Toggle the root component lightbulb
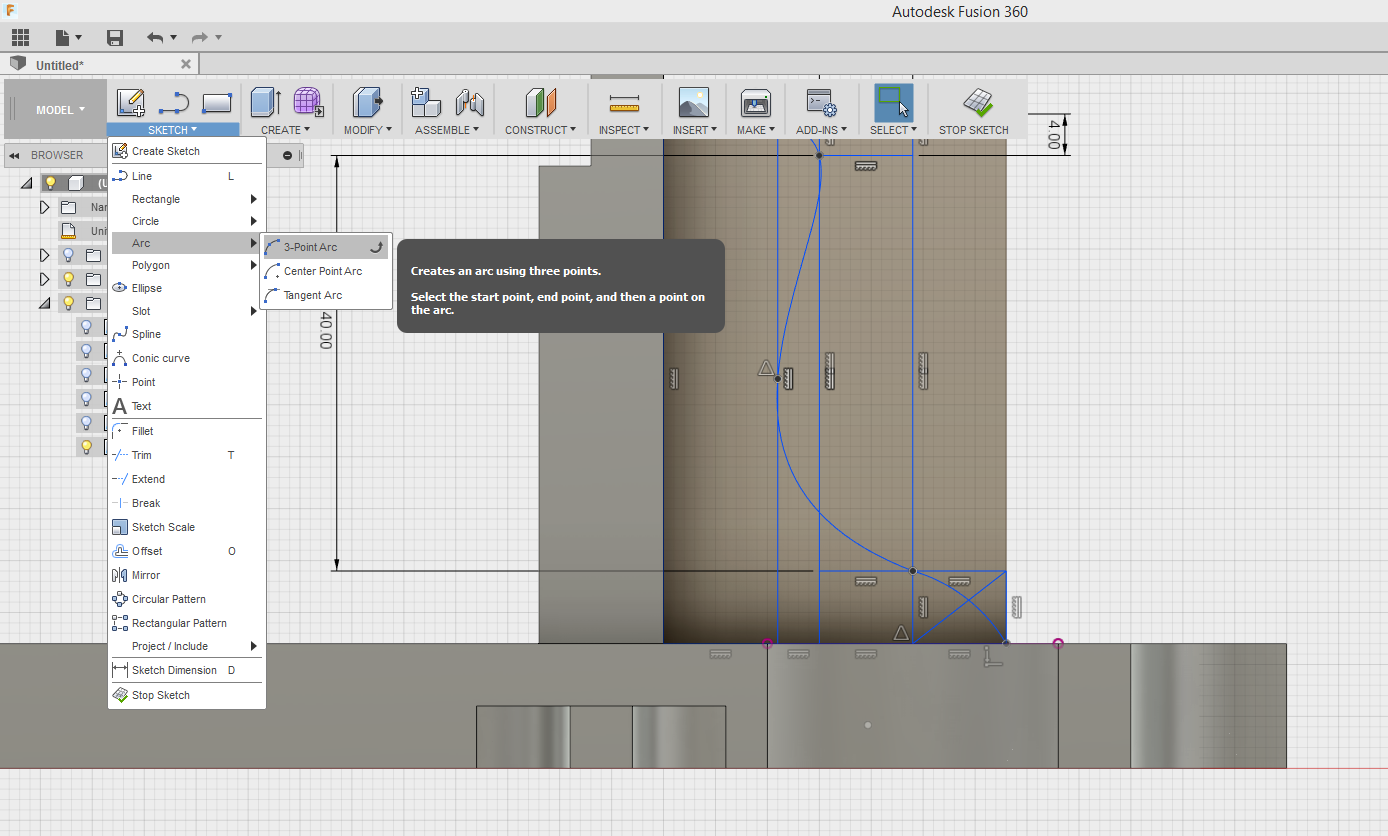Screen dimensions: 1388x836 click(50, 183)
